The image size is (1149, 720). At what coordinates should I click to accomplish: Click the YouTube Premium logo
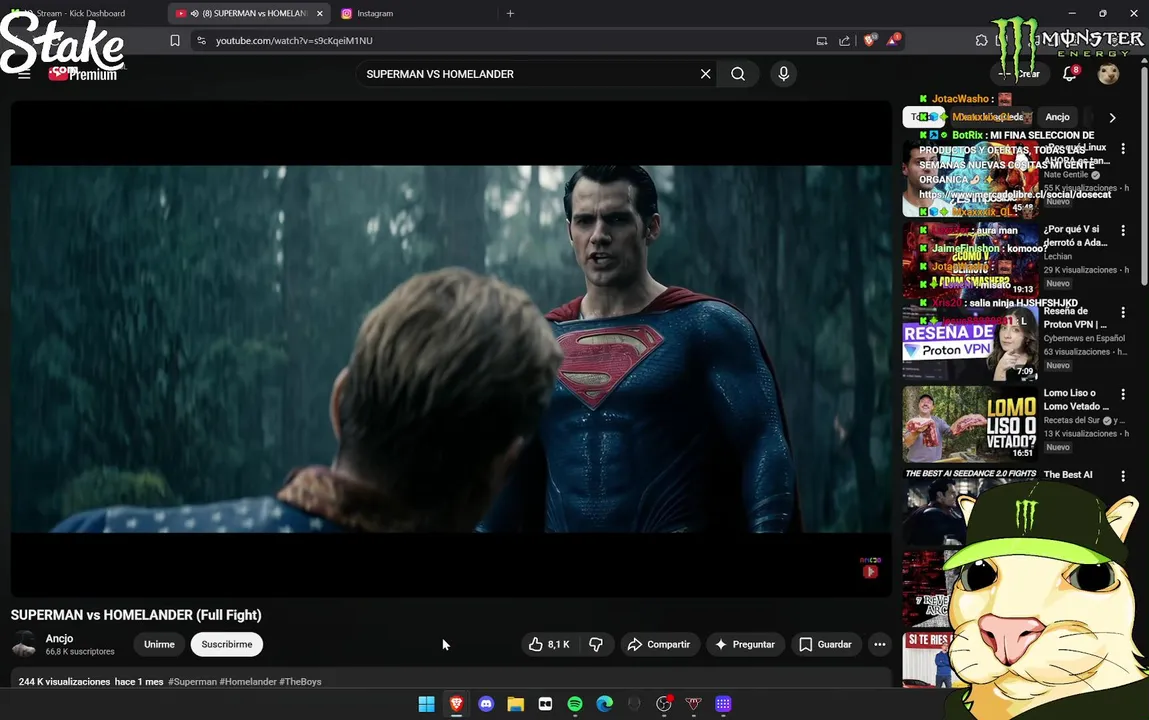[x=83, y=74]
